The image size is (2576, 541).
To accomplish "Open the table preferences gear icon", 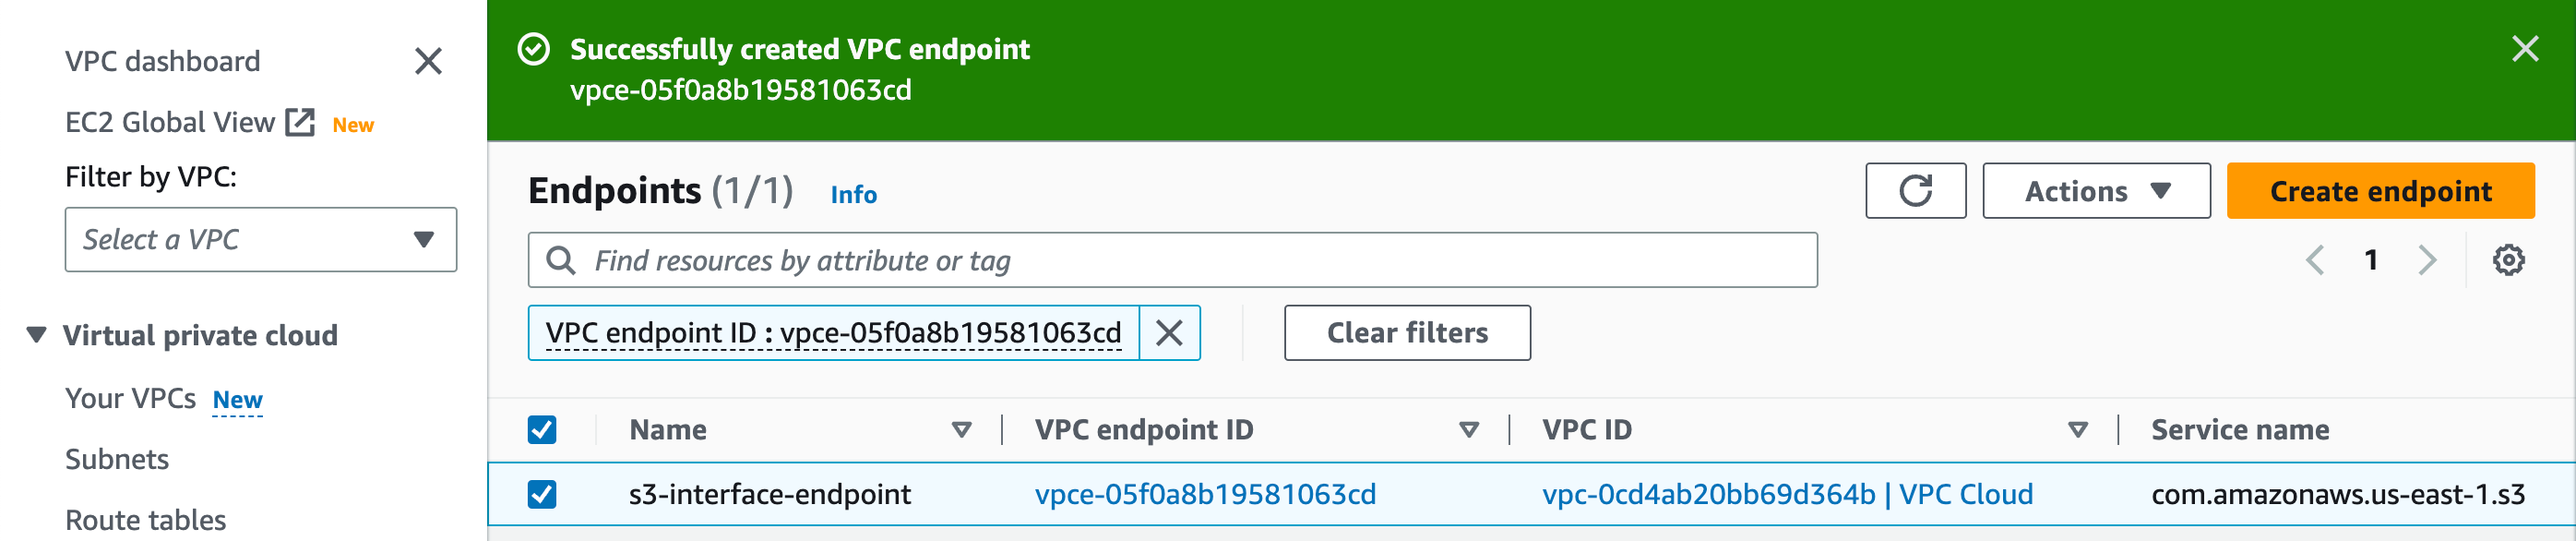I will click(2507, 260).
